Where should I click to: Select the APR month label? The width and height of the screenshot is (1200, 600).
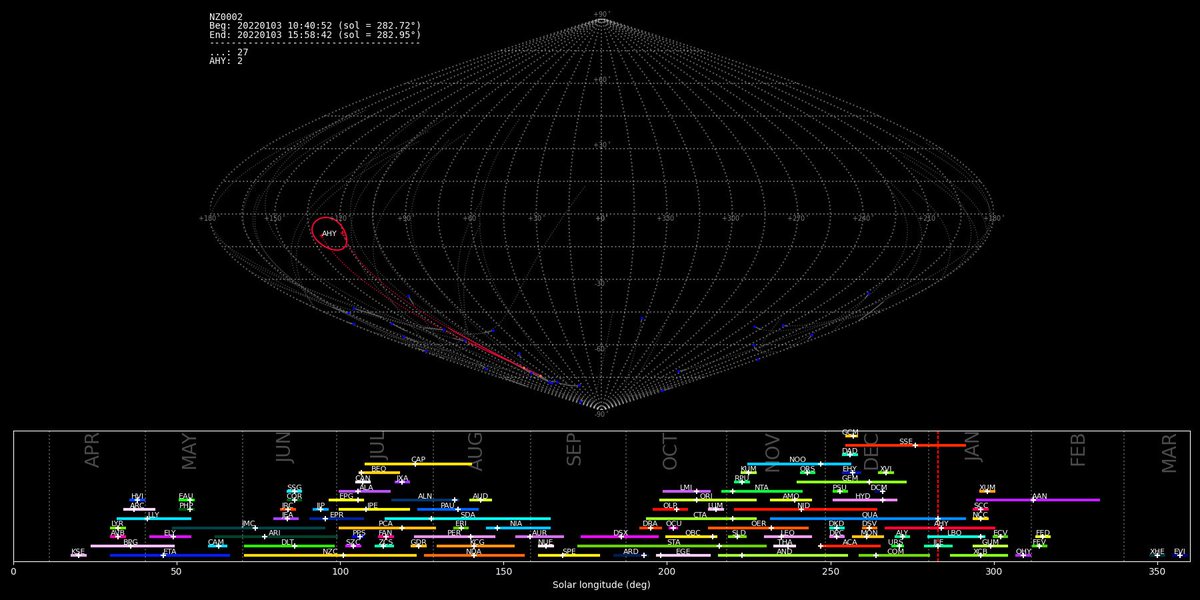pos(92,451)
